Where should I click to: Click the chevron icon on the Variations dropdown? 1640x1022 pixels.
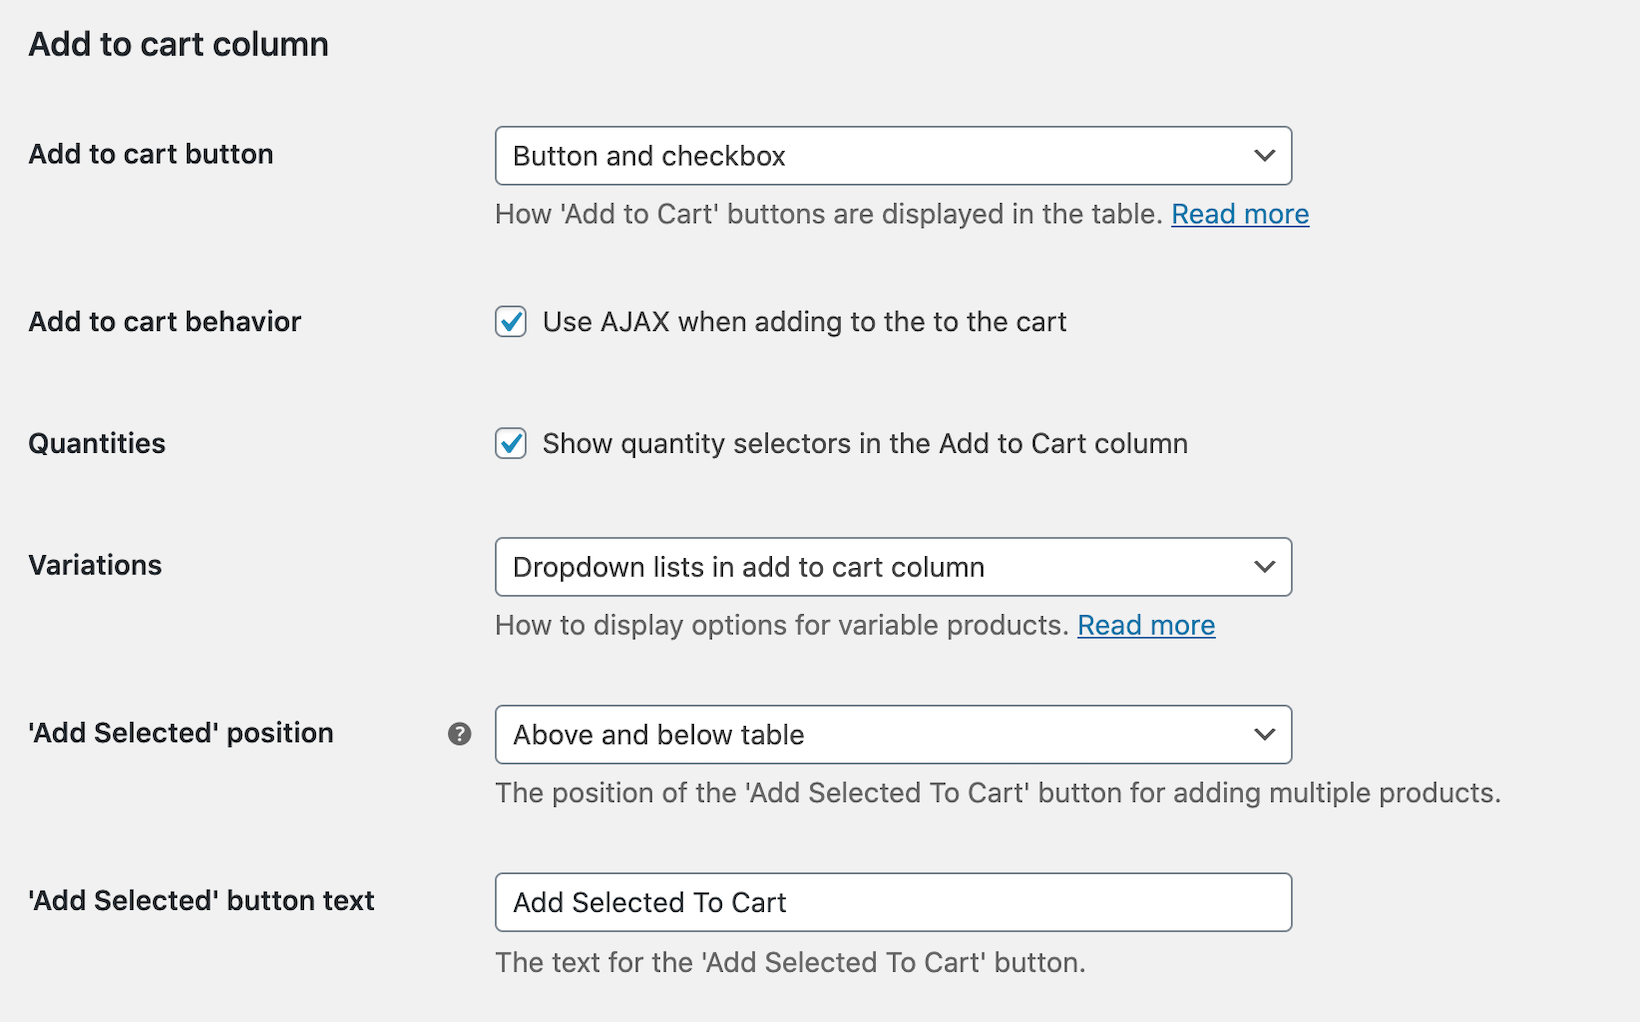pos(1264,566)
